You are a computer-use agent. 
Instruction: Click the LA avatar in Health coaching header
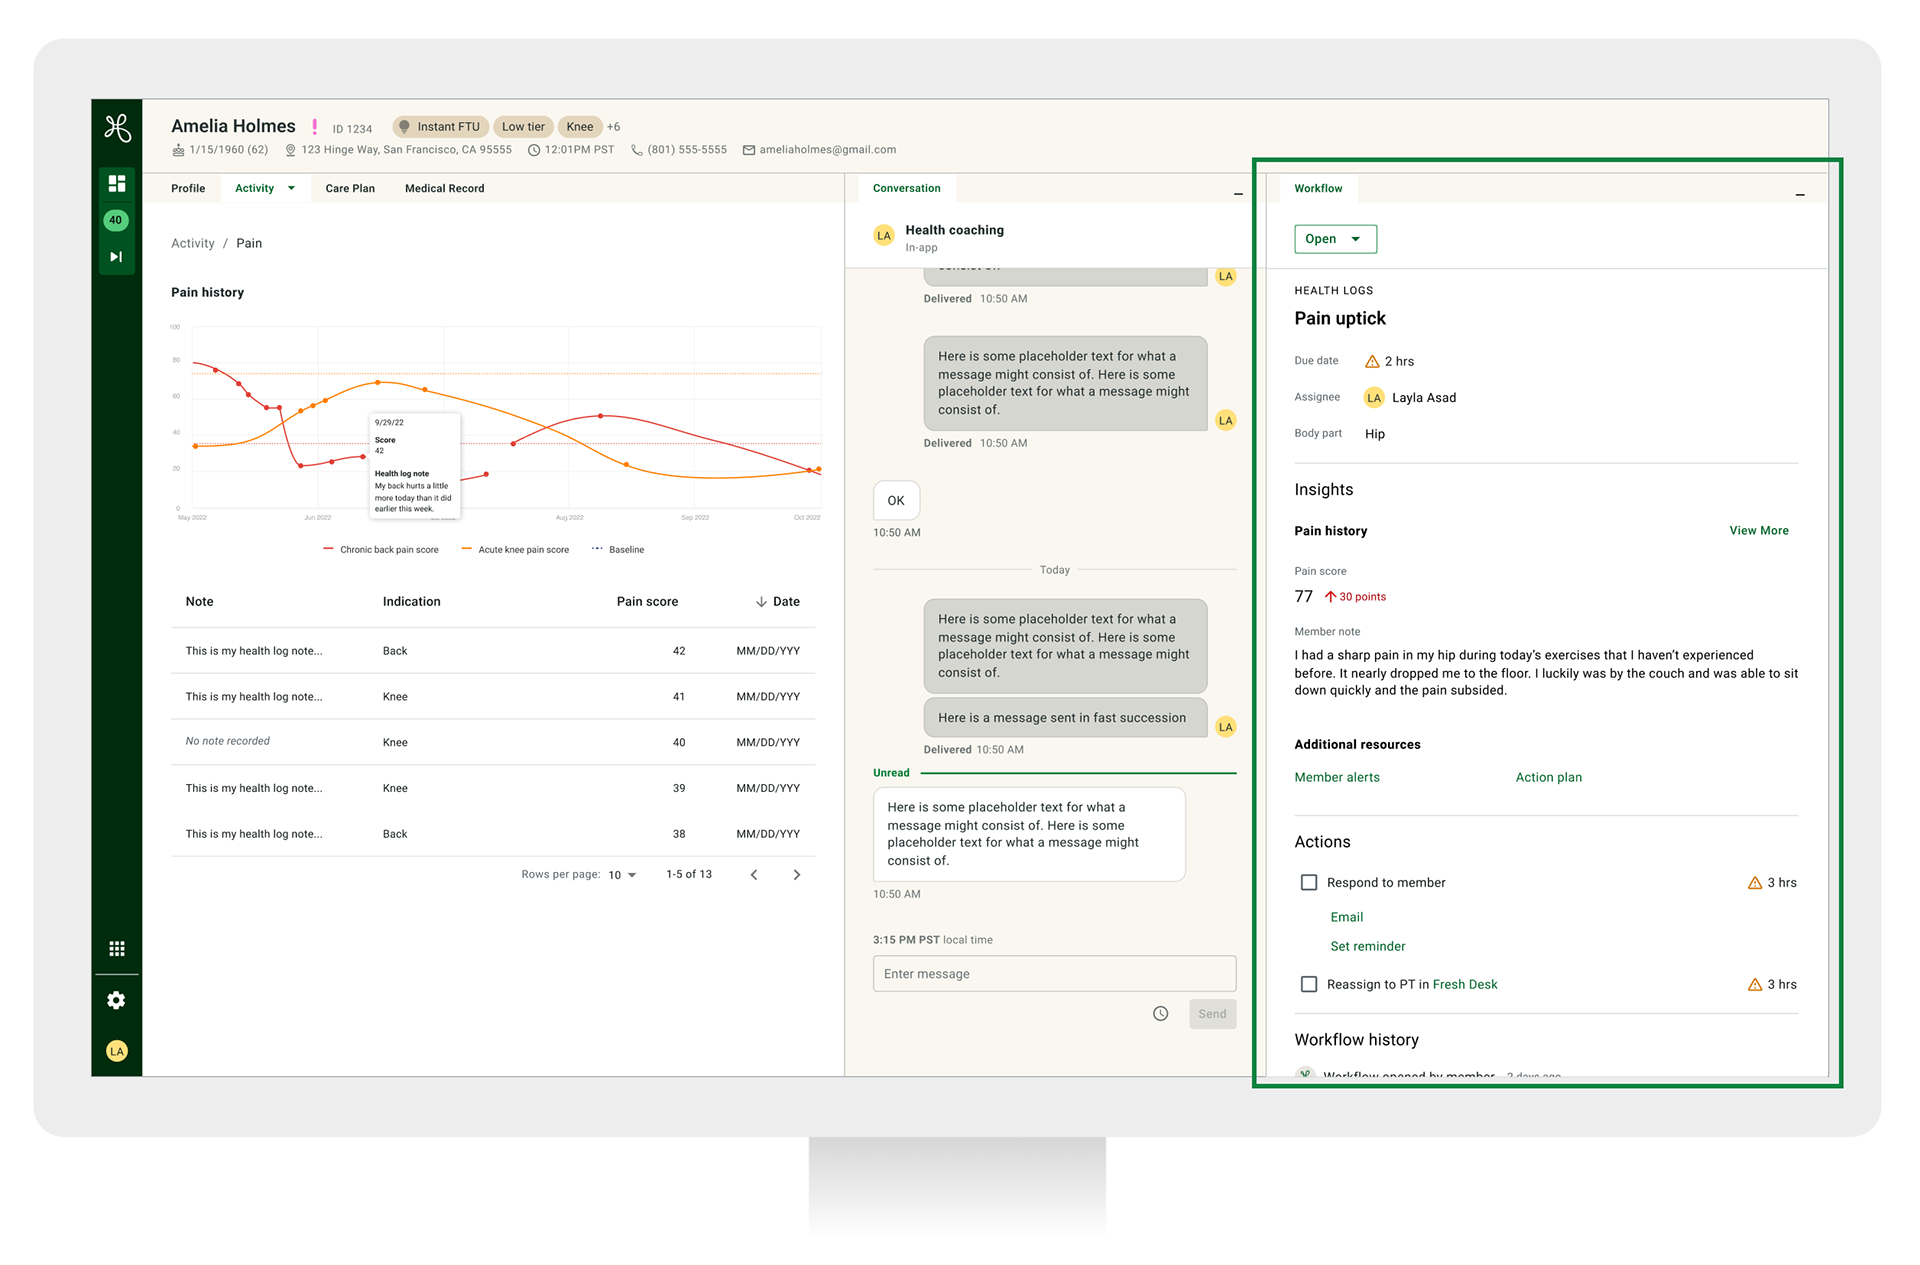pos(884,236)
